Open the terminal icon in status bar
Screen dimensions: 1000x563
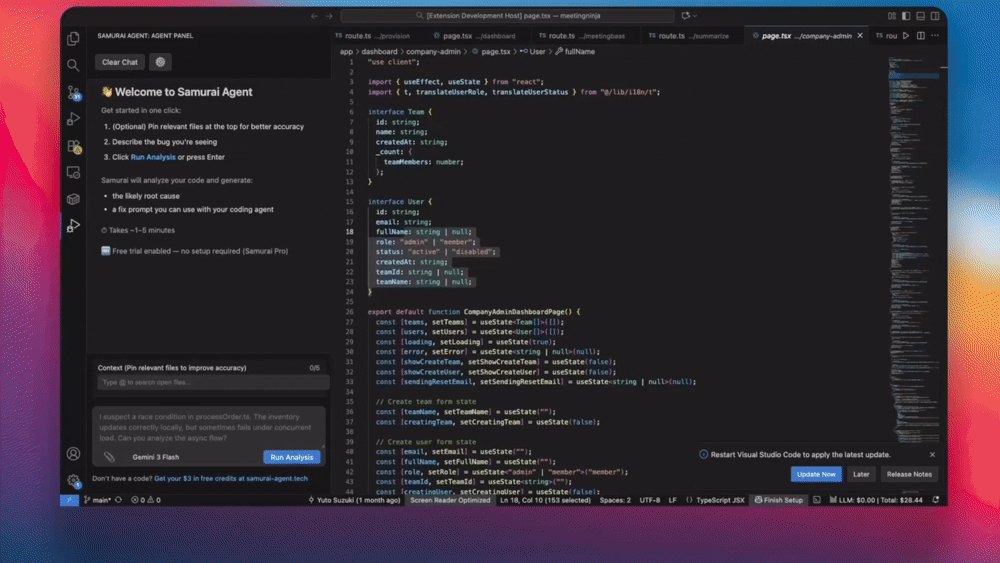point(817,500)
